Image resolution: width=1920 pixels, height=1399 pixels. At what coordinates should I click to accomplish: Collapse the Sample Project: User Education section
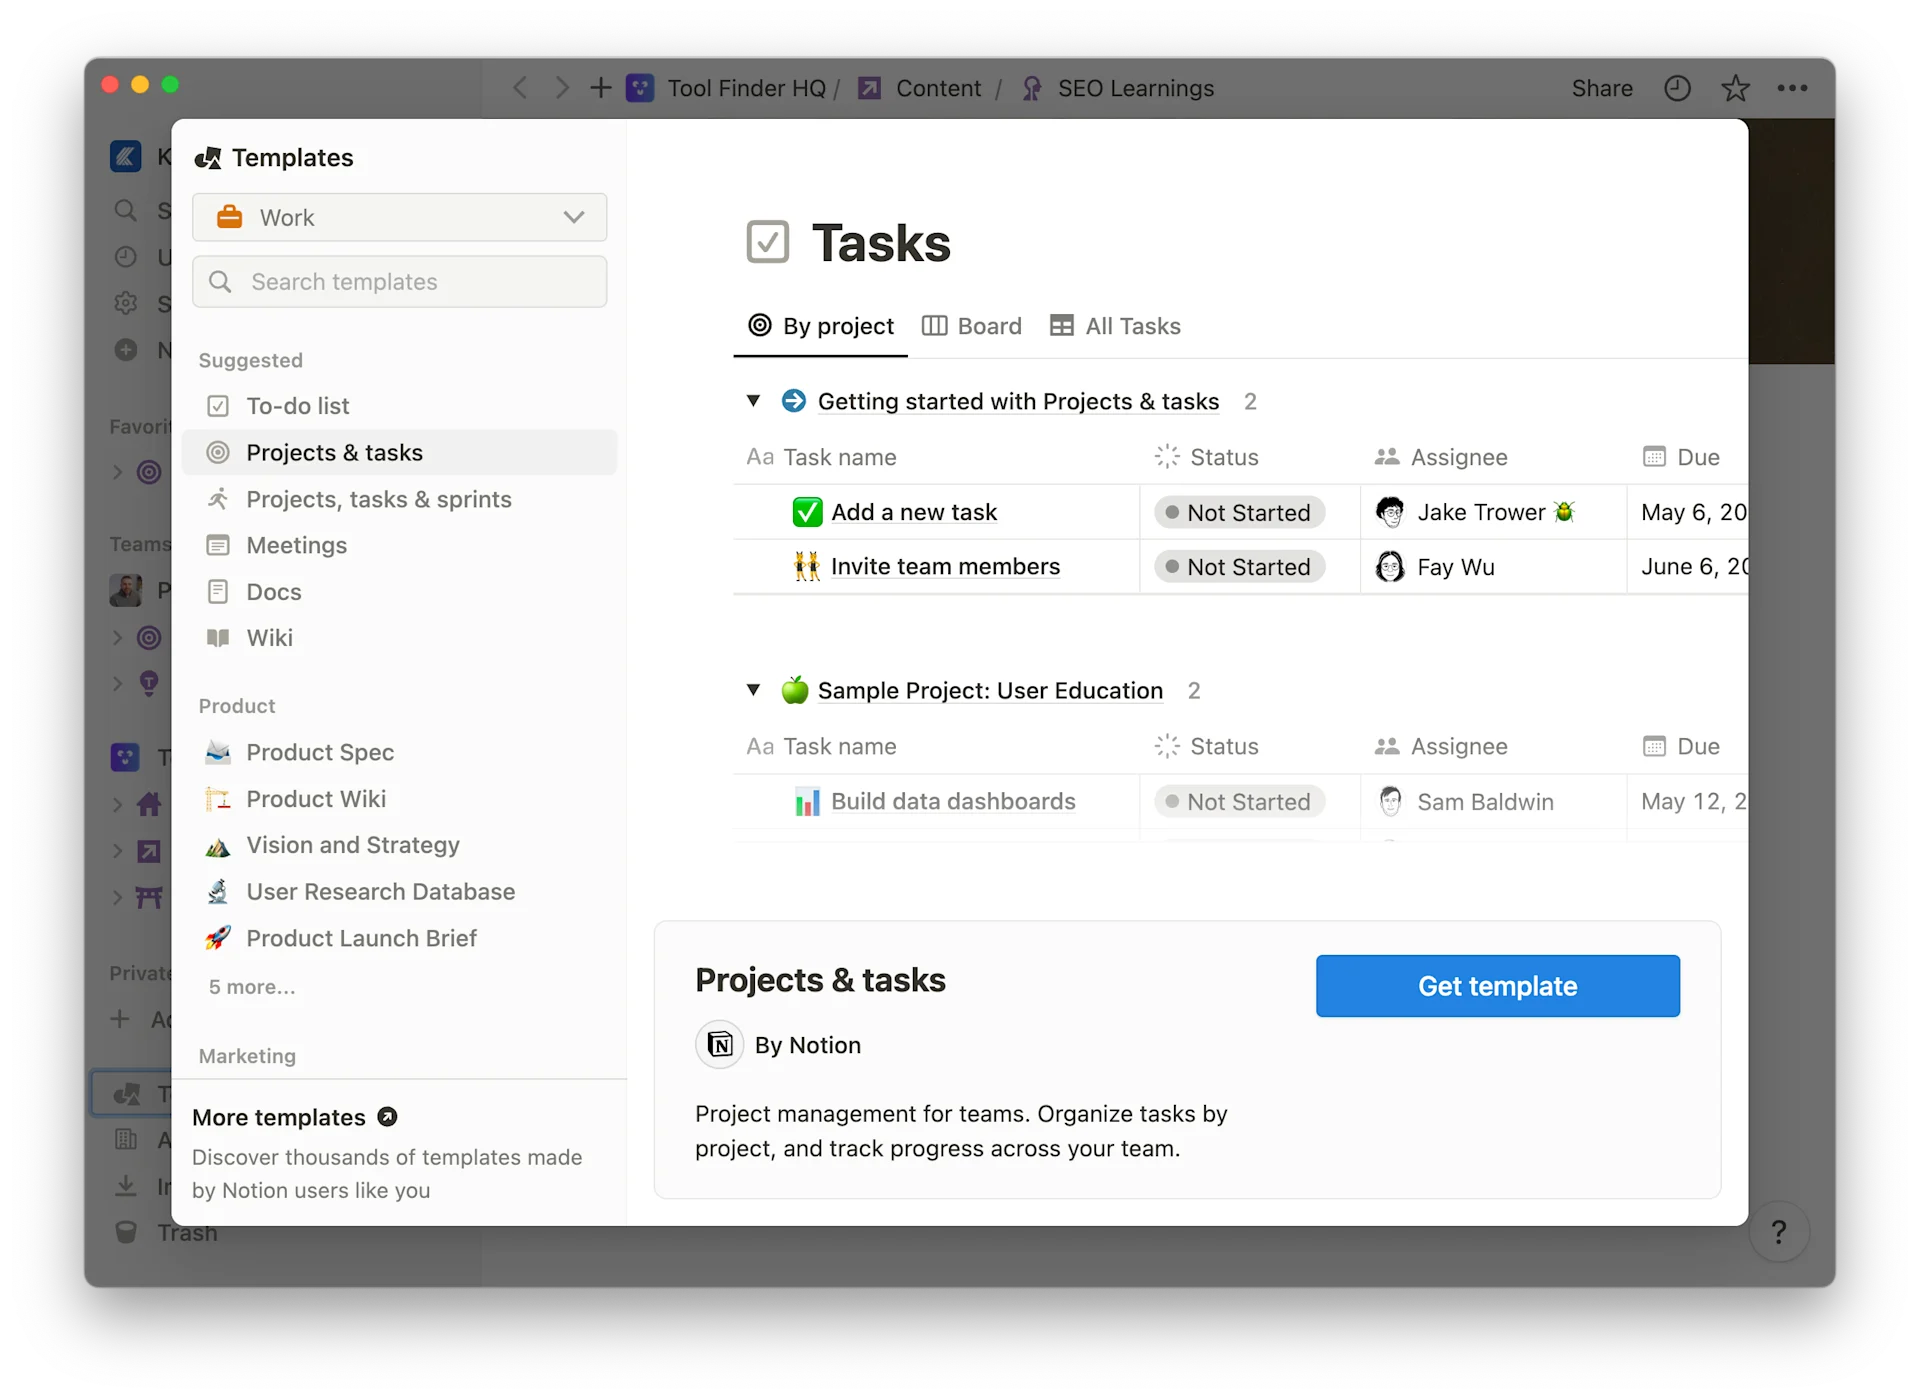[x=755, y=690]
